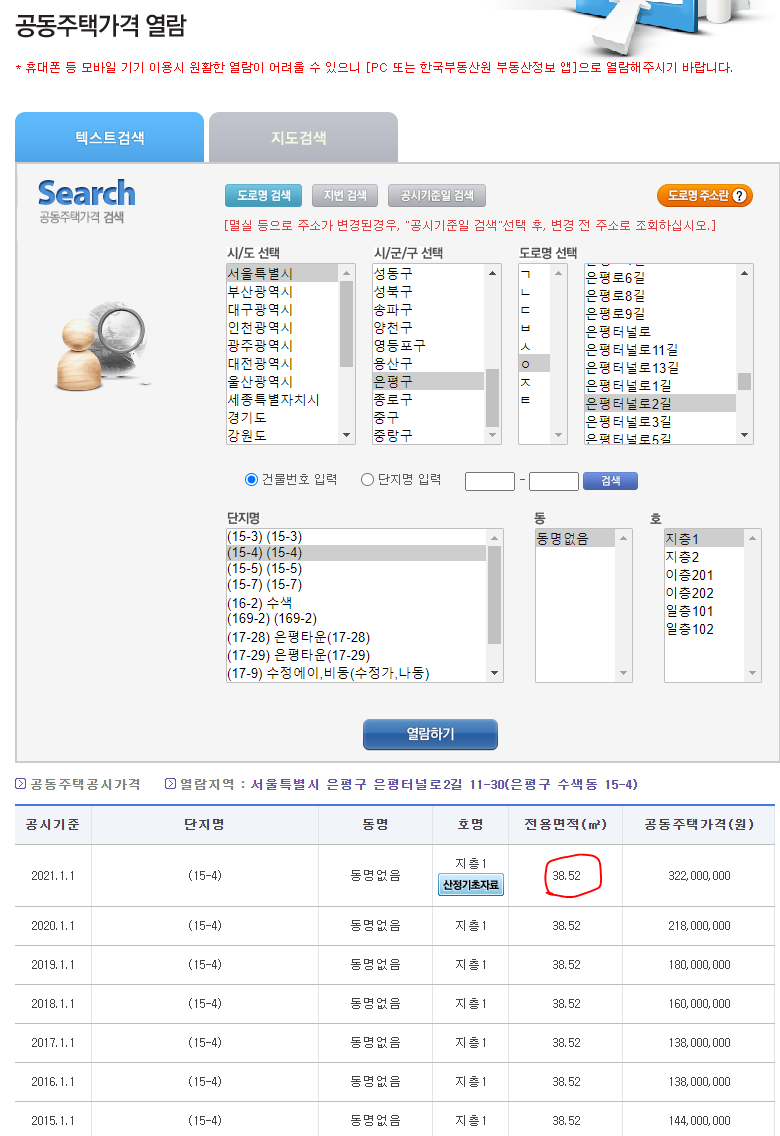Click scroll-down arrow of 시/도 list
The width and height of the screenshot is (780, 1136).
346,435
